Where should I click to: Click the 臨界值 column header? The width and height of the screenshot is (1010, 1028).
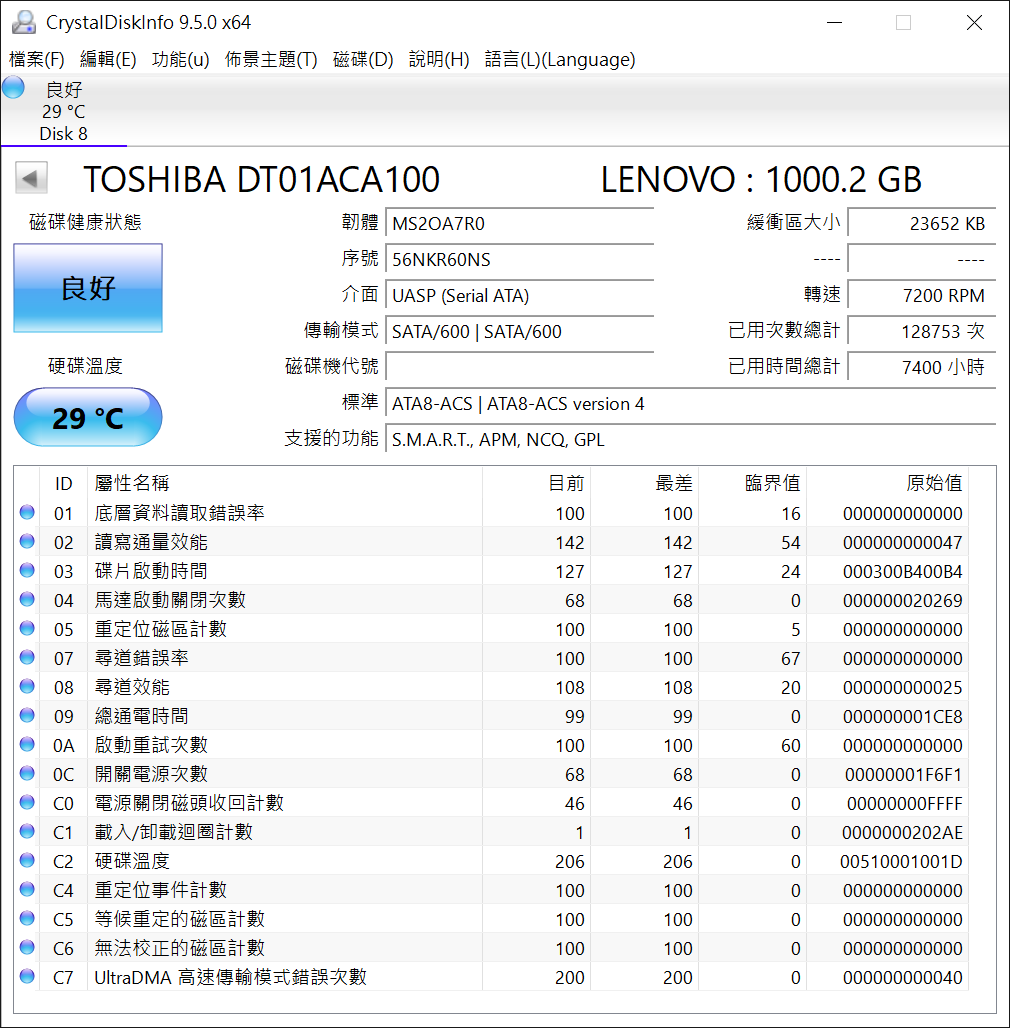(752, 483)
